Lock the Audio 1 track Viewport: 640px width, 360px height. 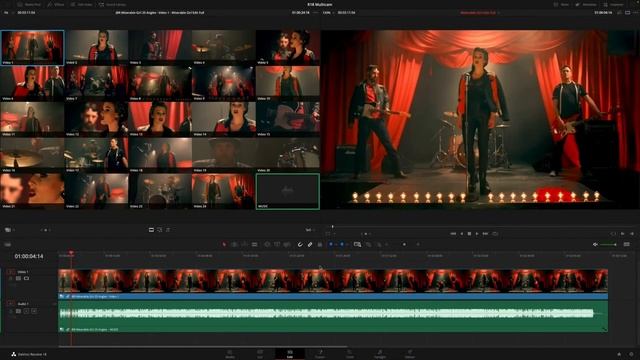coord(11,311)
